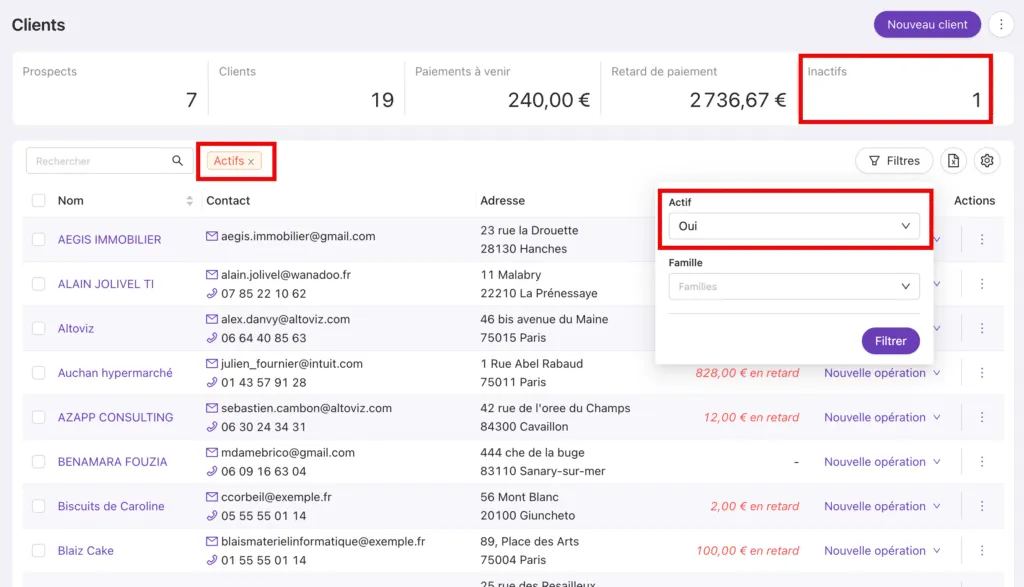The height and width of the screenshot is (587, 1024).
Task: Click the Contact column header
Action: (x=228, y=200)
